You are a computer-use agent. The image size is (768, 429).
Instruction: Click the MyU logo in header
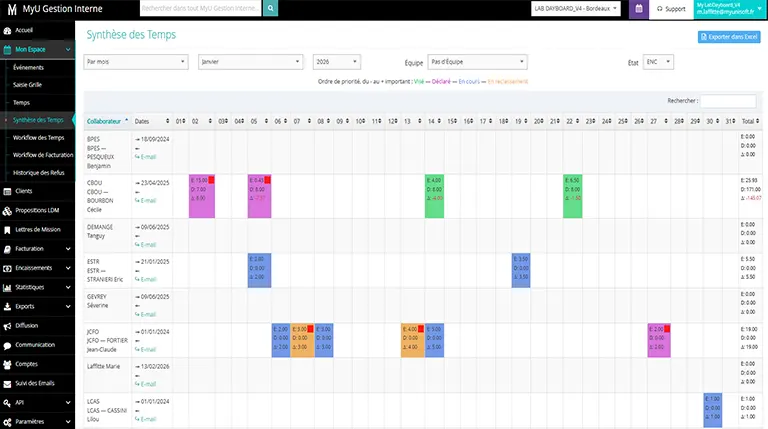coord(12,9)
